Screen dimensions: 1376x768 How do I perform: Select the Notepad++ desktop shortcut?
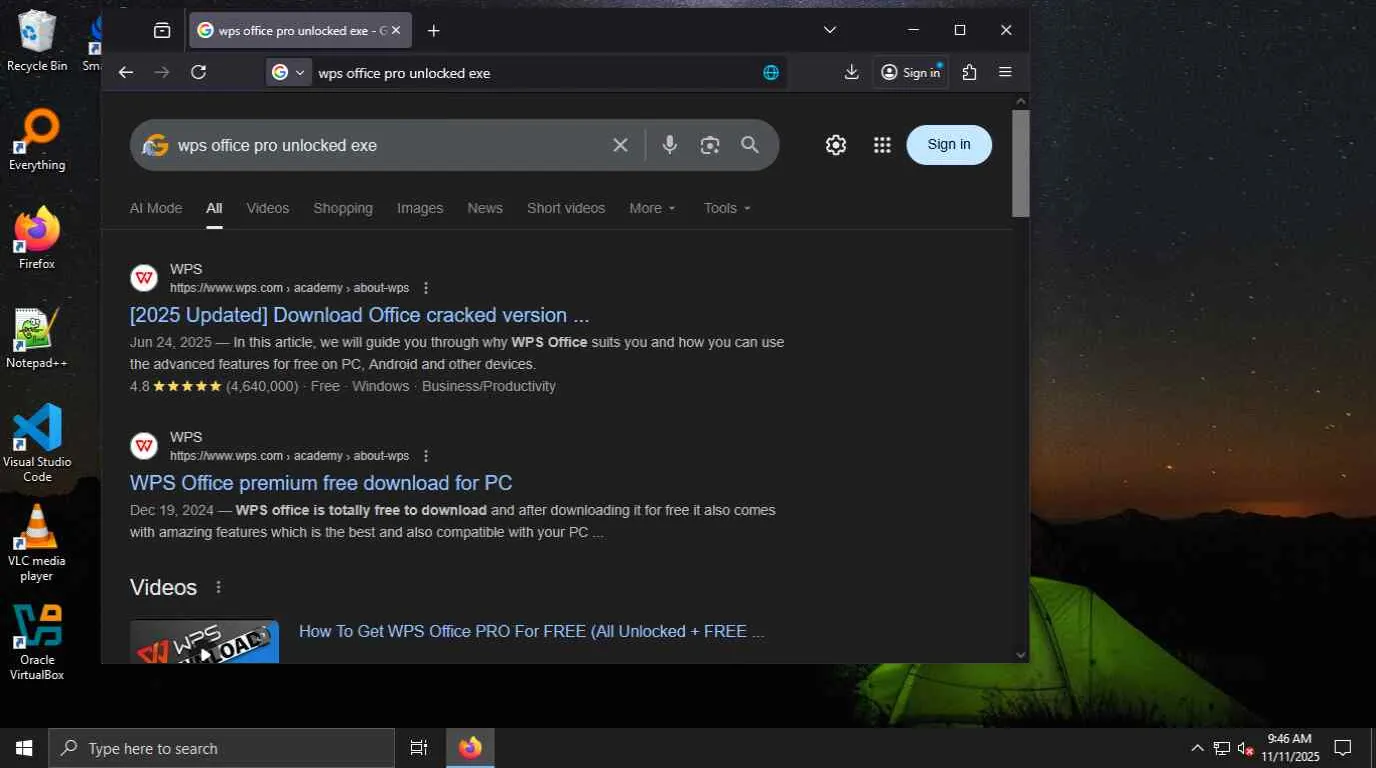tap(37, 338)
